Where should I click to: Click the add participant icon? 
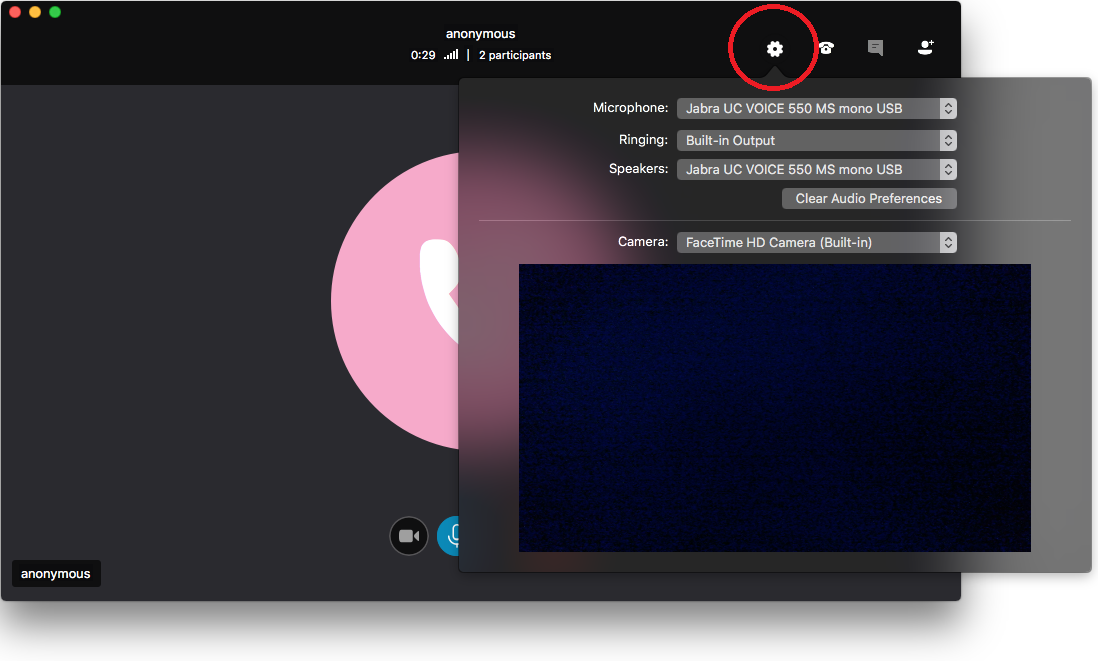[x=925, y=48]
